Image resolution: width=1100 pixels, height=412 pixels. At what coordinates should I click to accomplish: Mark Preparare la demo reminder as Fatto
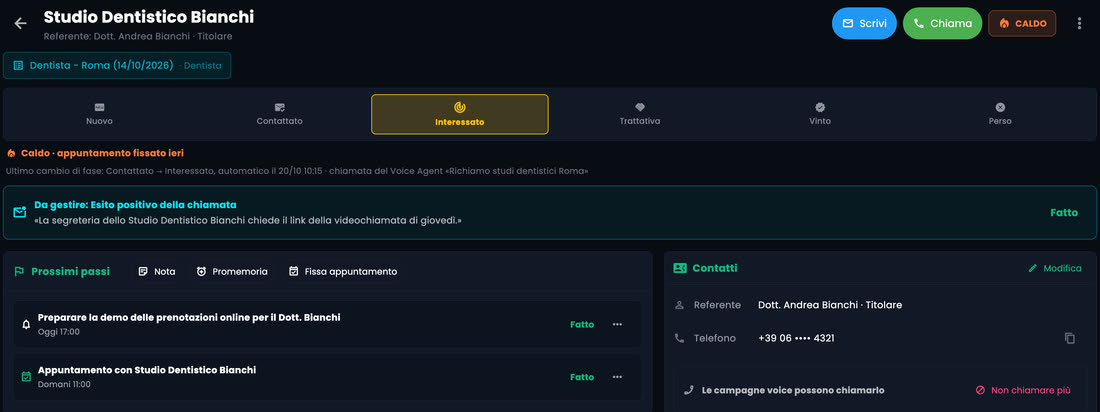[x=582, y=324]
